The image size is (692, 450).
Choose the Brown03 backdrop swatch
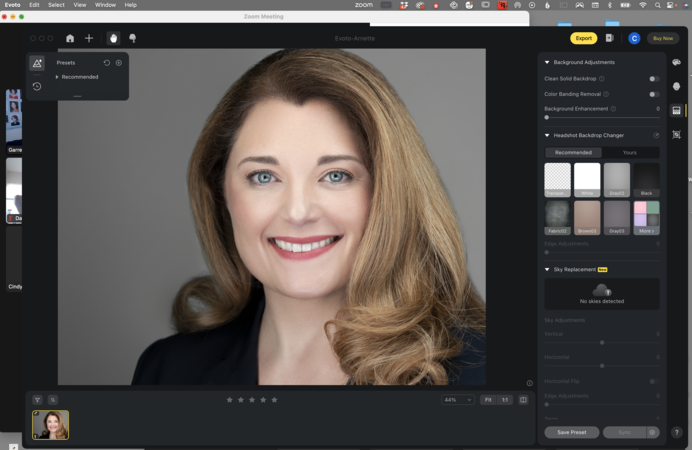(x=587, y=216)
